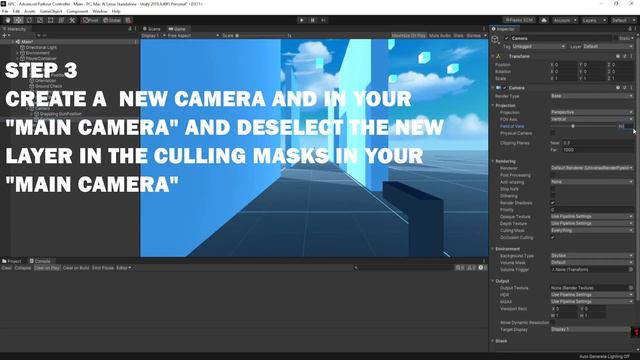Click Maximize On Play button
The height and width of the screenshot is (360, 640).
tap(408, 36)
